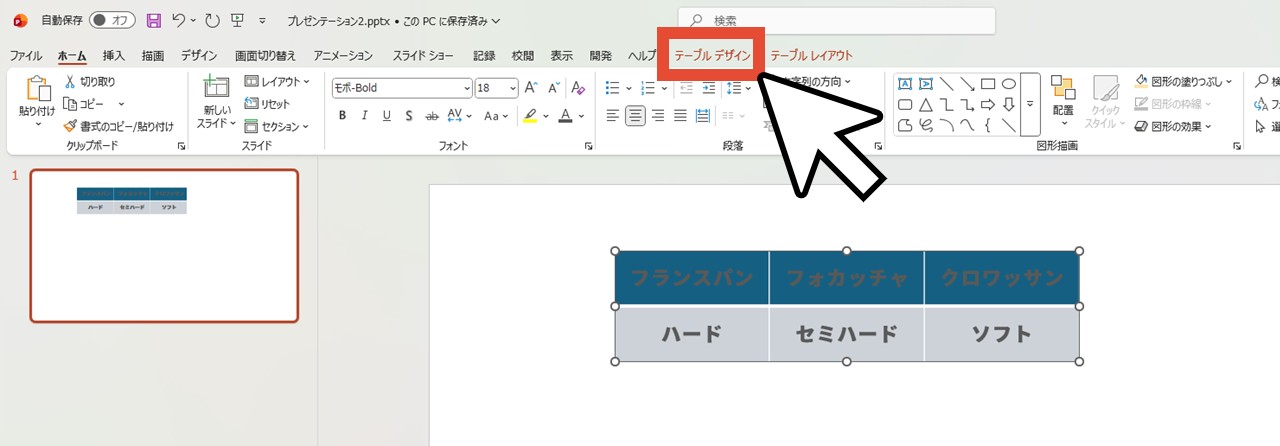Toggle the AutoSave (自動保存) switch
1280x446 pixels.
click(112, 20)
